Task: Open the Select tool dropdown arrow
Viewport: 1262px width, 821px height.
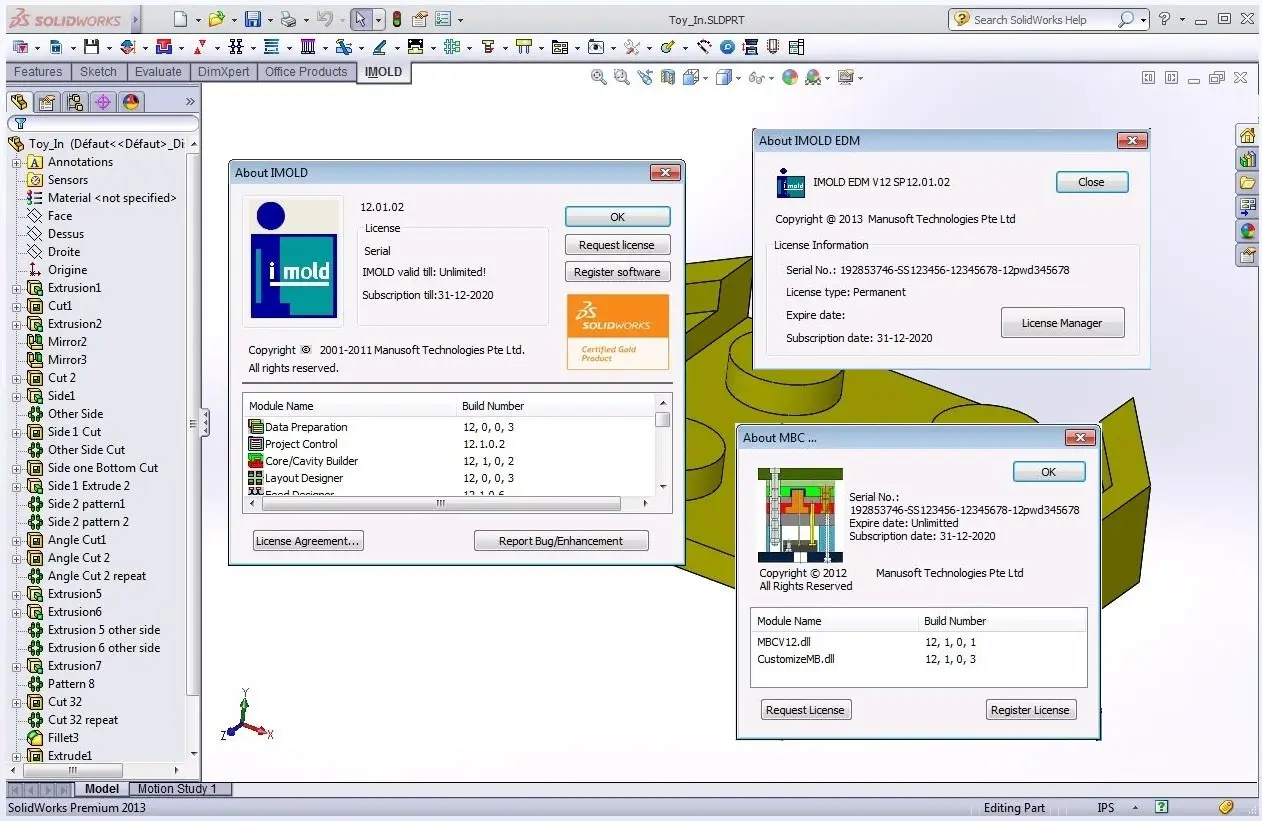Action: point(378,20)
